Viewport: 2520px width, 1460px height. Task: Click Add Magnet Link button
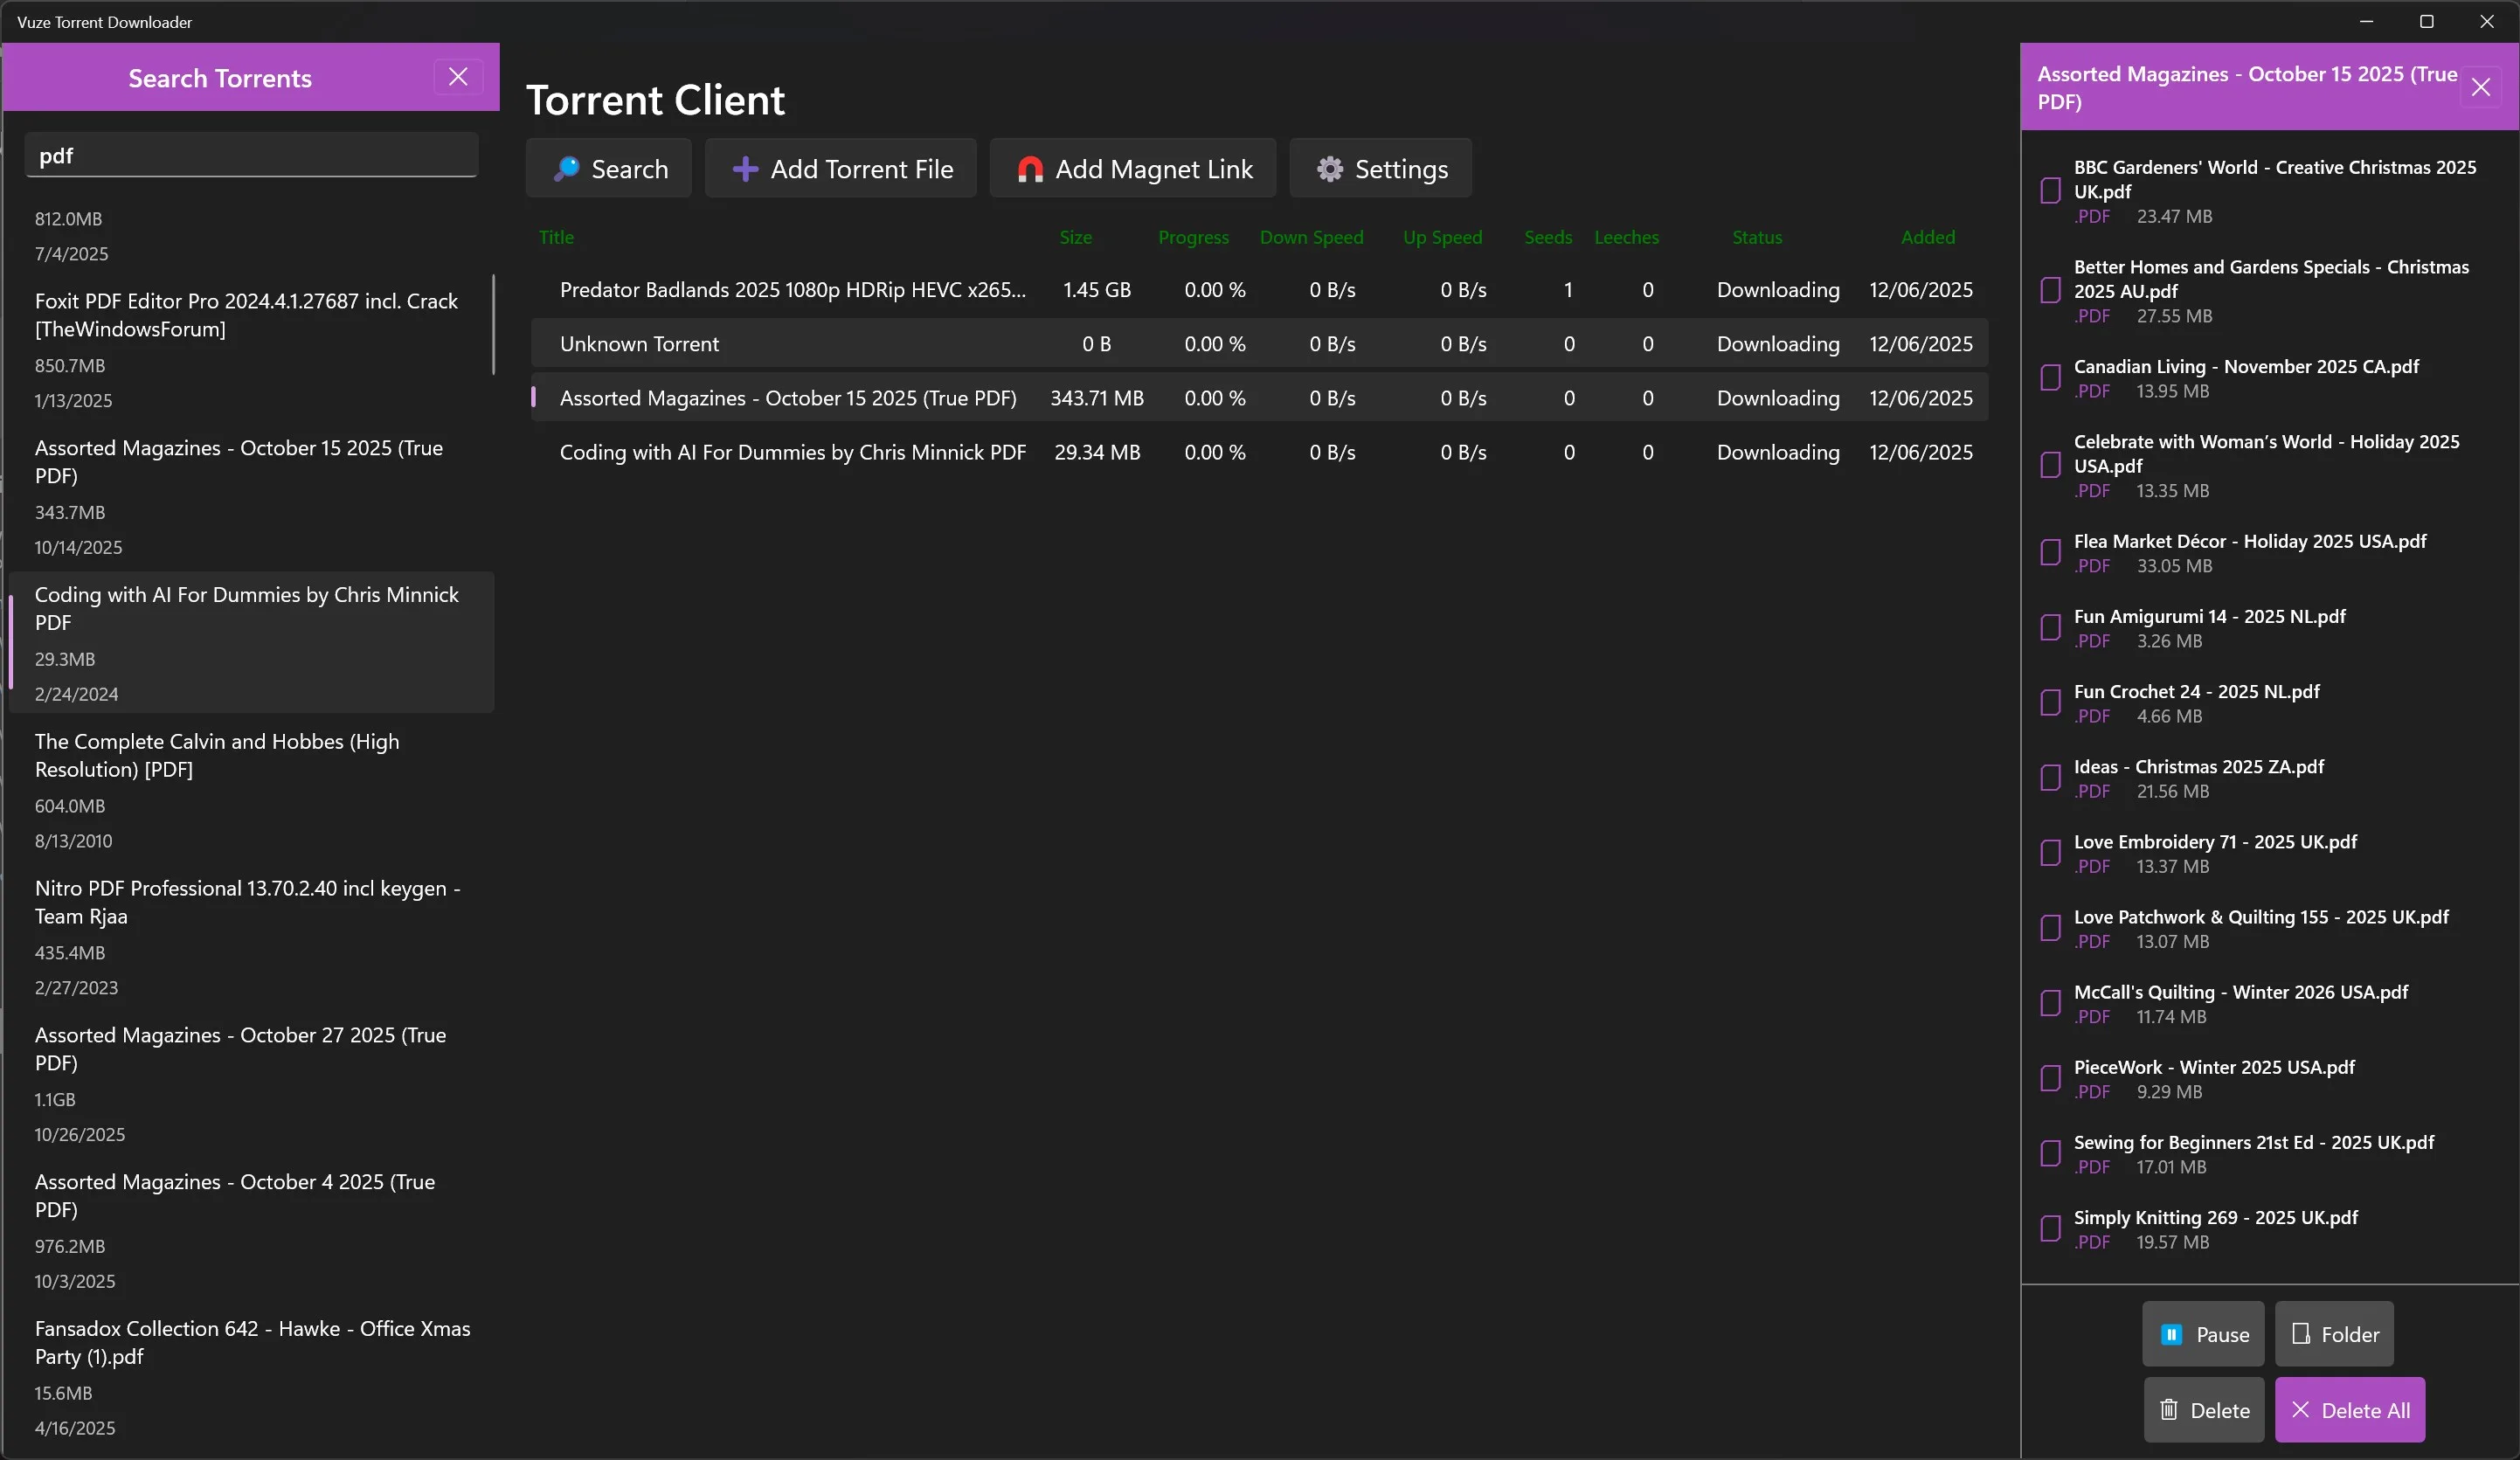[1133, 169]
